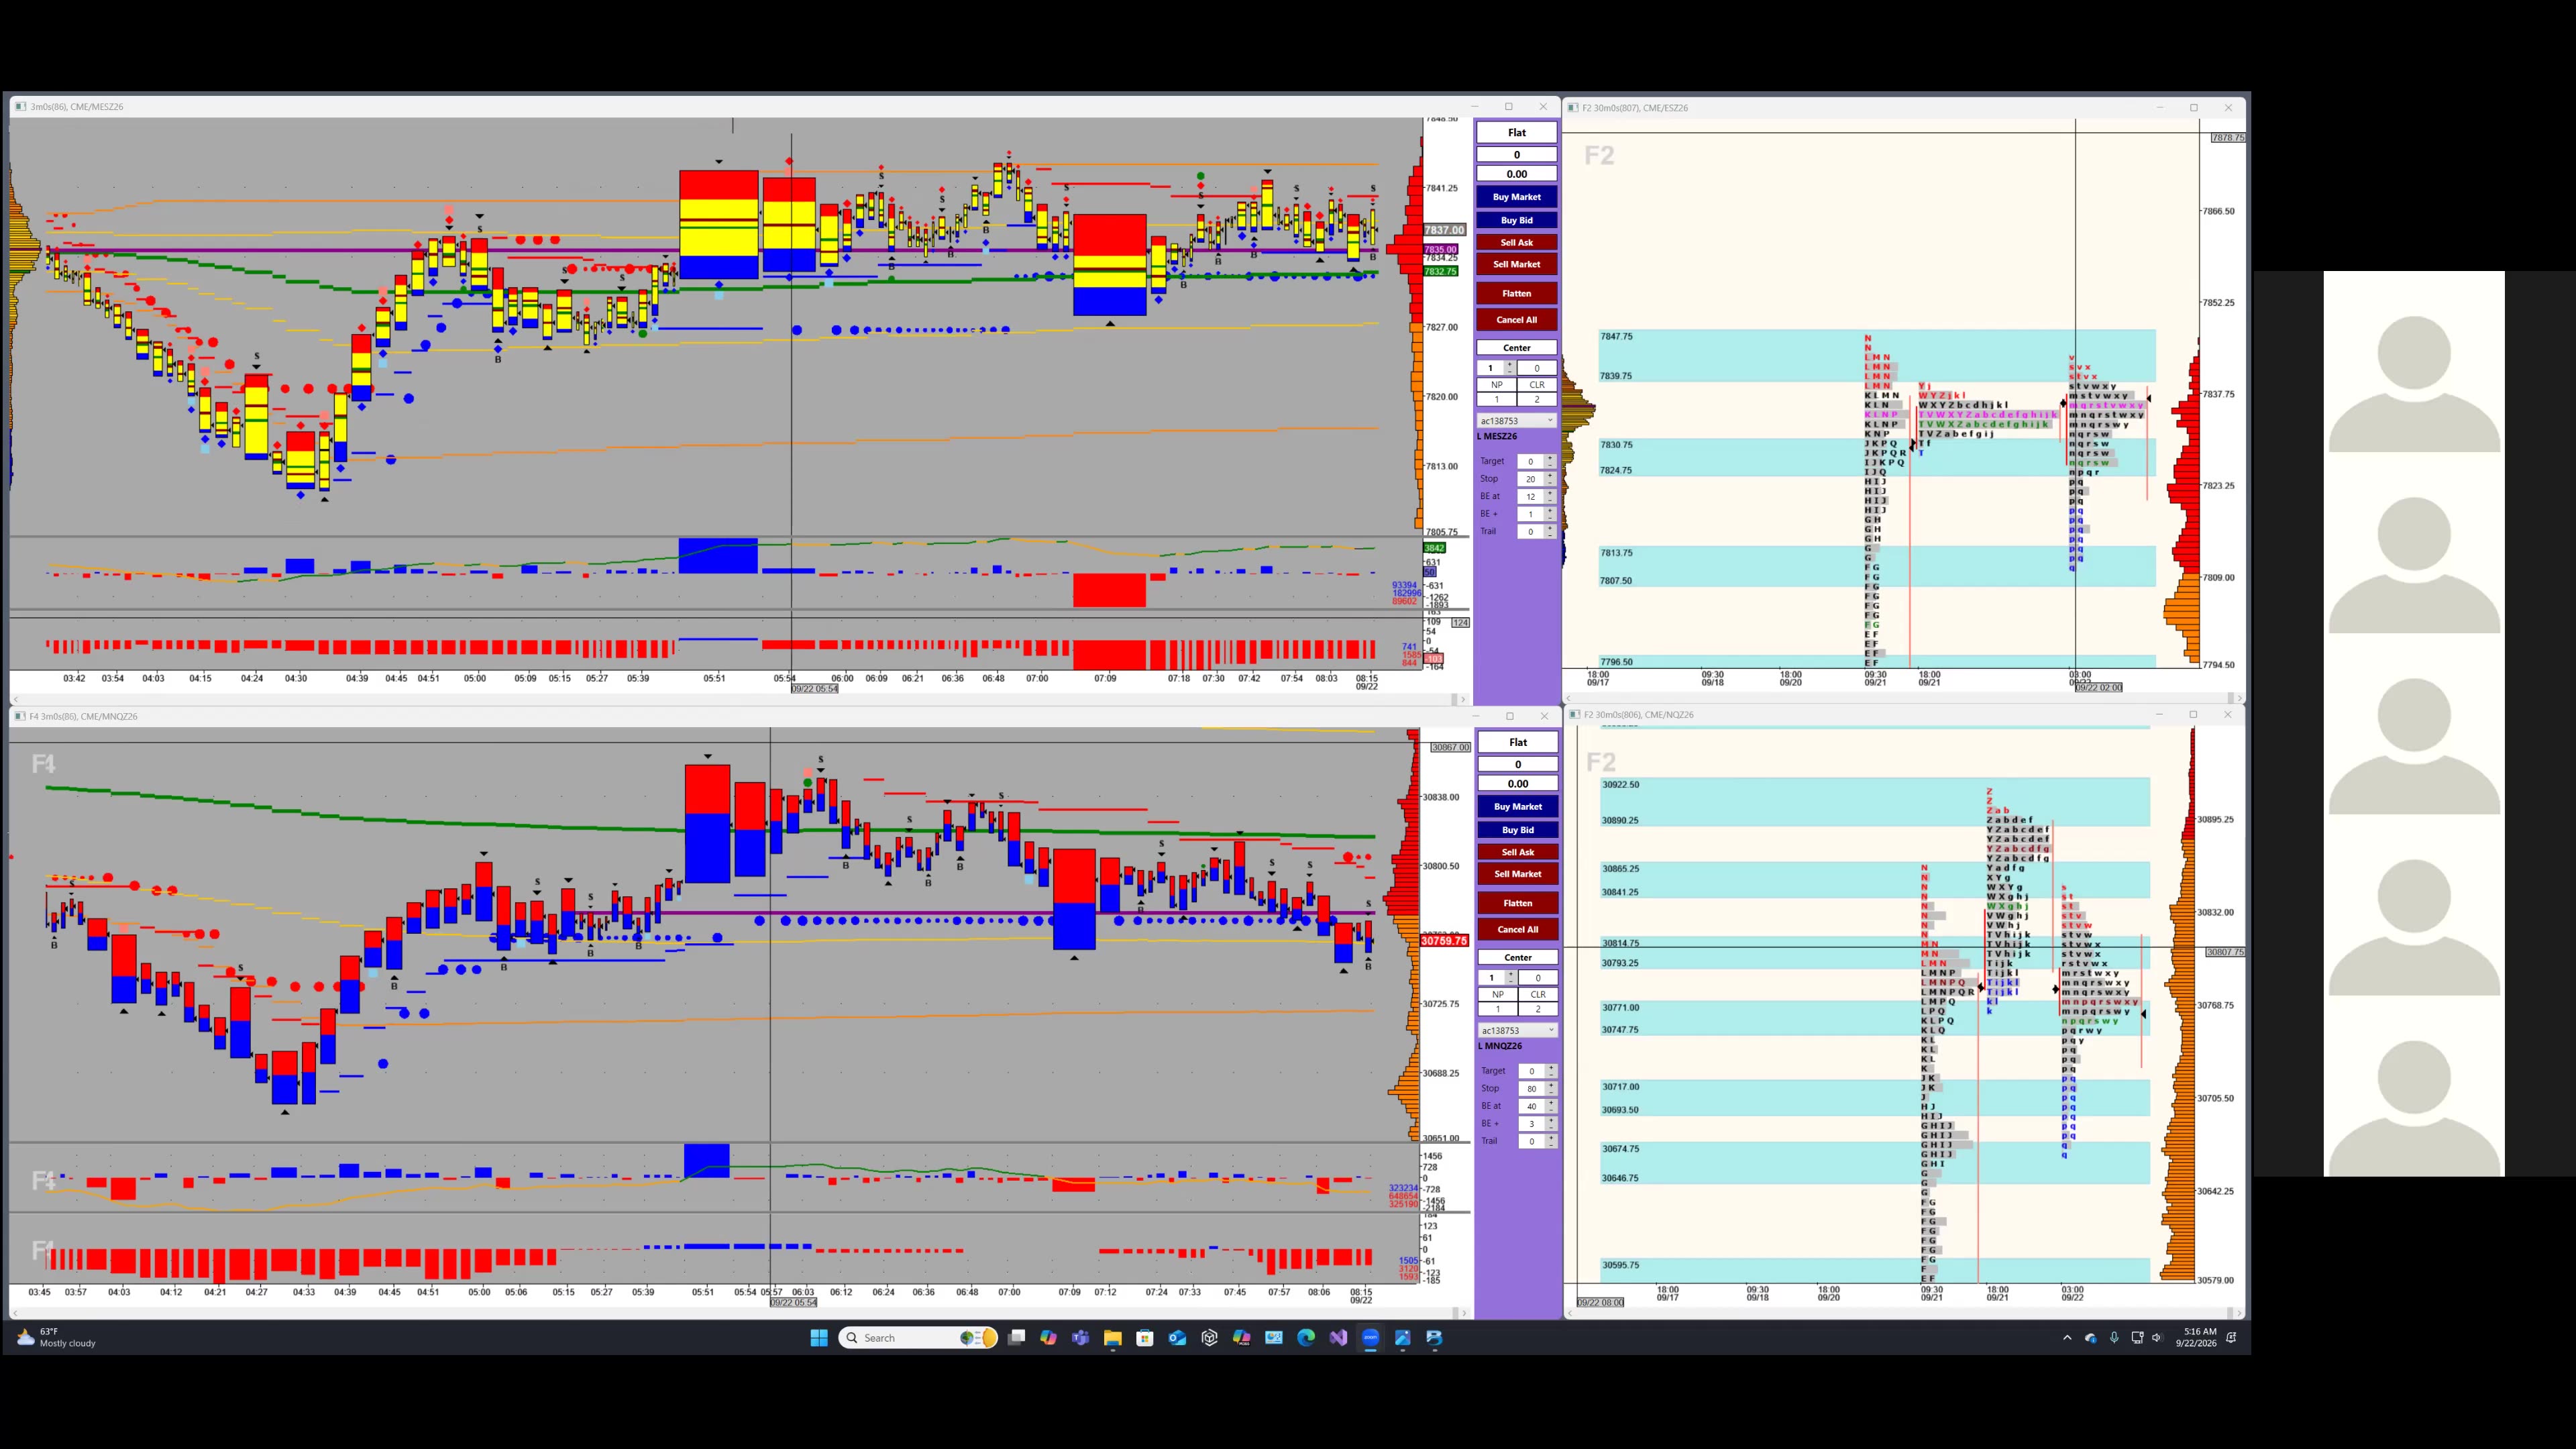Switch to Zoom app in taskbar
2576x1449 pixels.
pos(1370,1338)
